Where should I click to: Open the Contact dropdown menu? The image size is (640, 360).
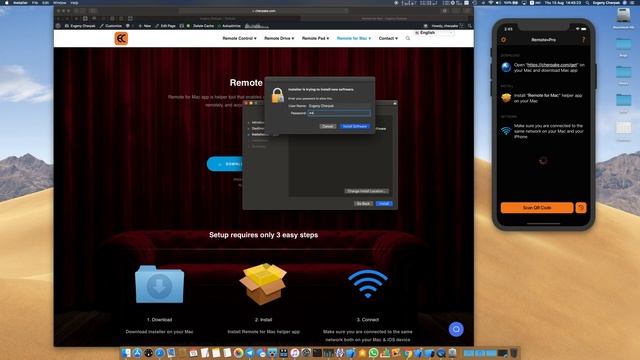pos(388,38)
